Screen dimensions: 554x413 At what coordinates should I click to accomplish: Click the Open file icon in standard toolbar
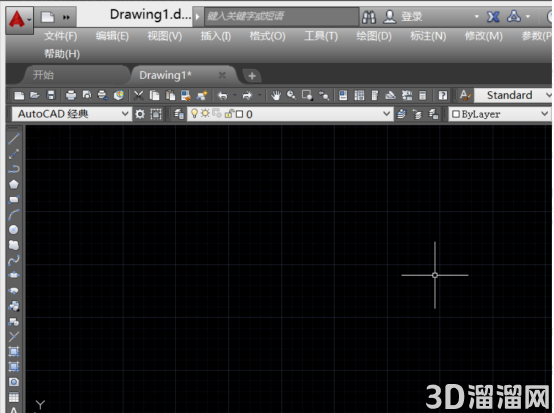(35, 95)
